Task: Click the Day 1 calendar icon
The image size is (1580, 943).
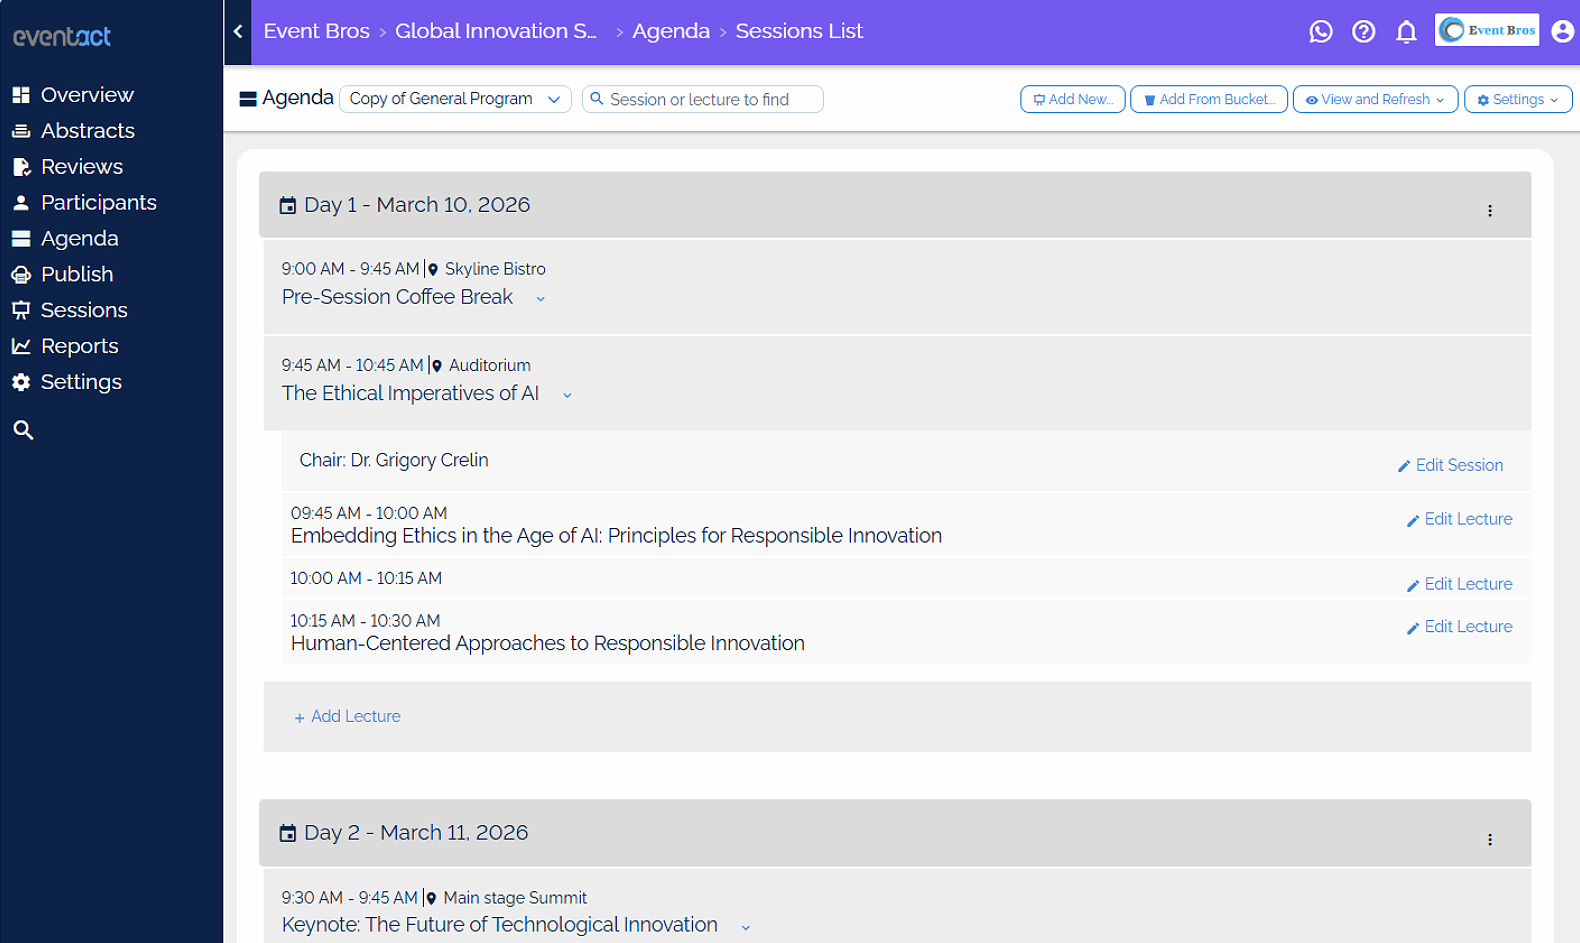Action: (288, 205)
